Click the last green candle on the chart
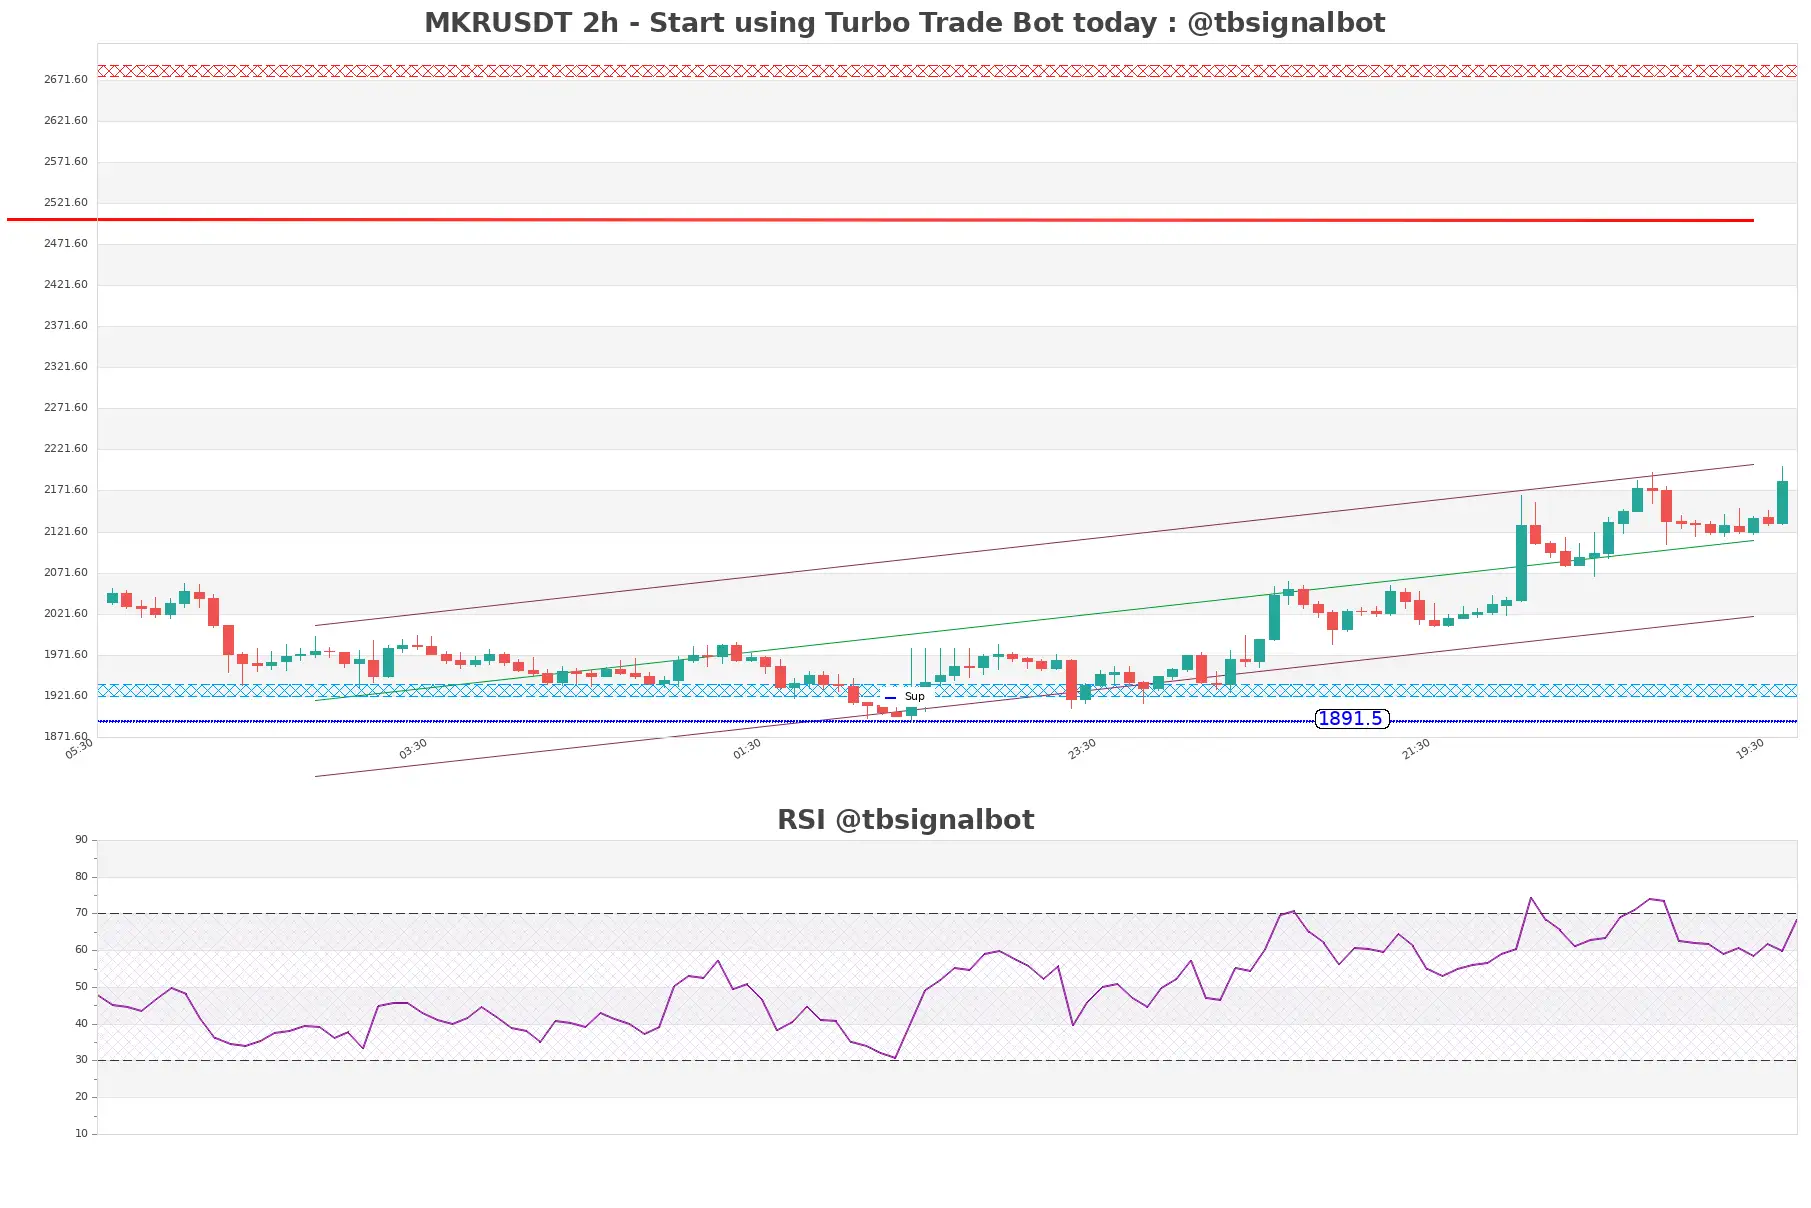The width and height of the screenshot is (1811, 1208). tap(1782, 502)
